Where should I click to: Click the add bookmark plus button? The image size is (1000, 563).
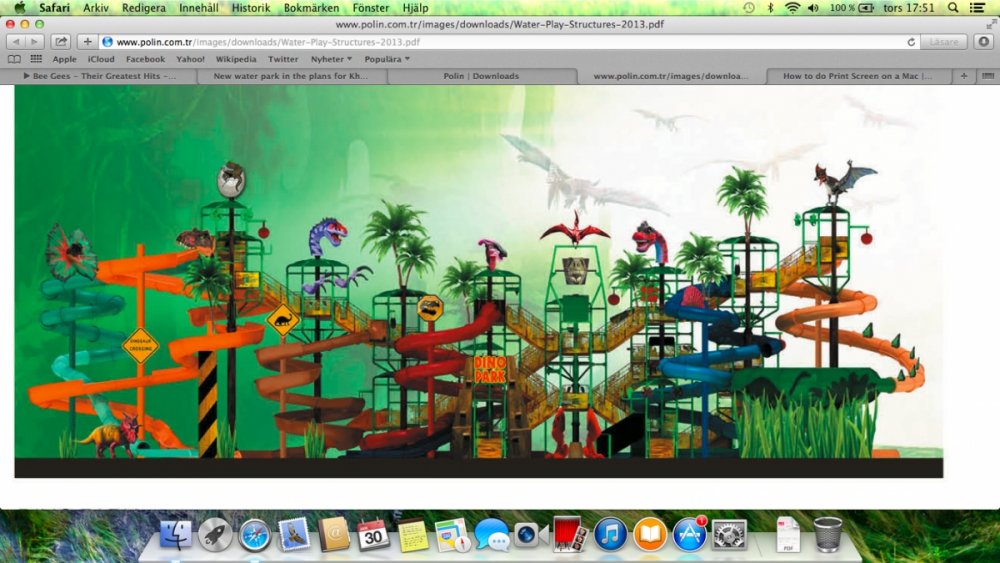pyautogui.click(x=88, y=42)
